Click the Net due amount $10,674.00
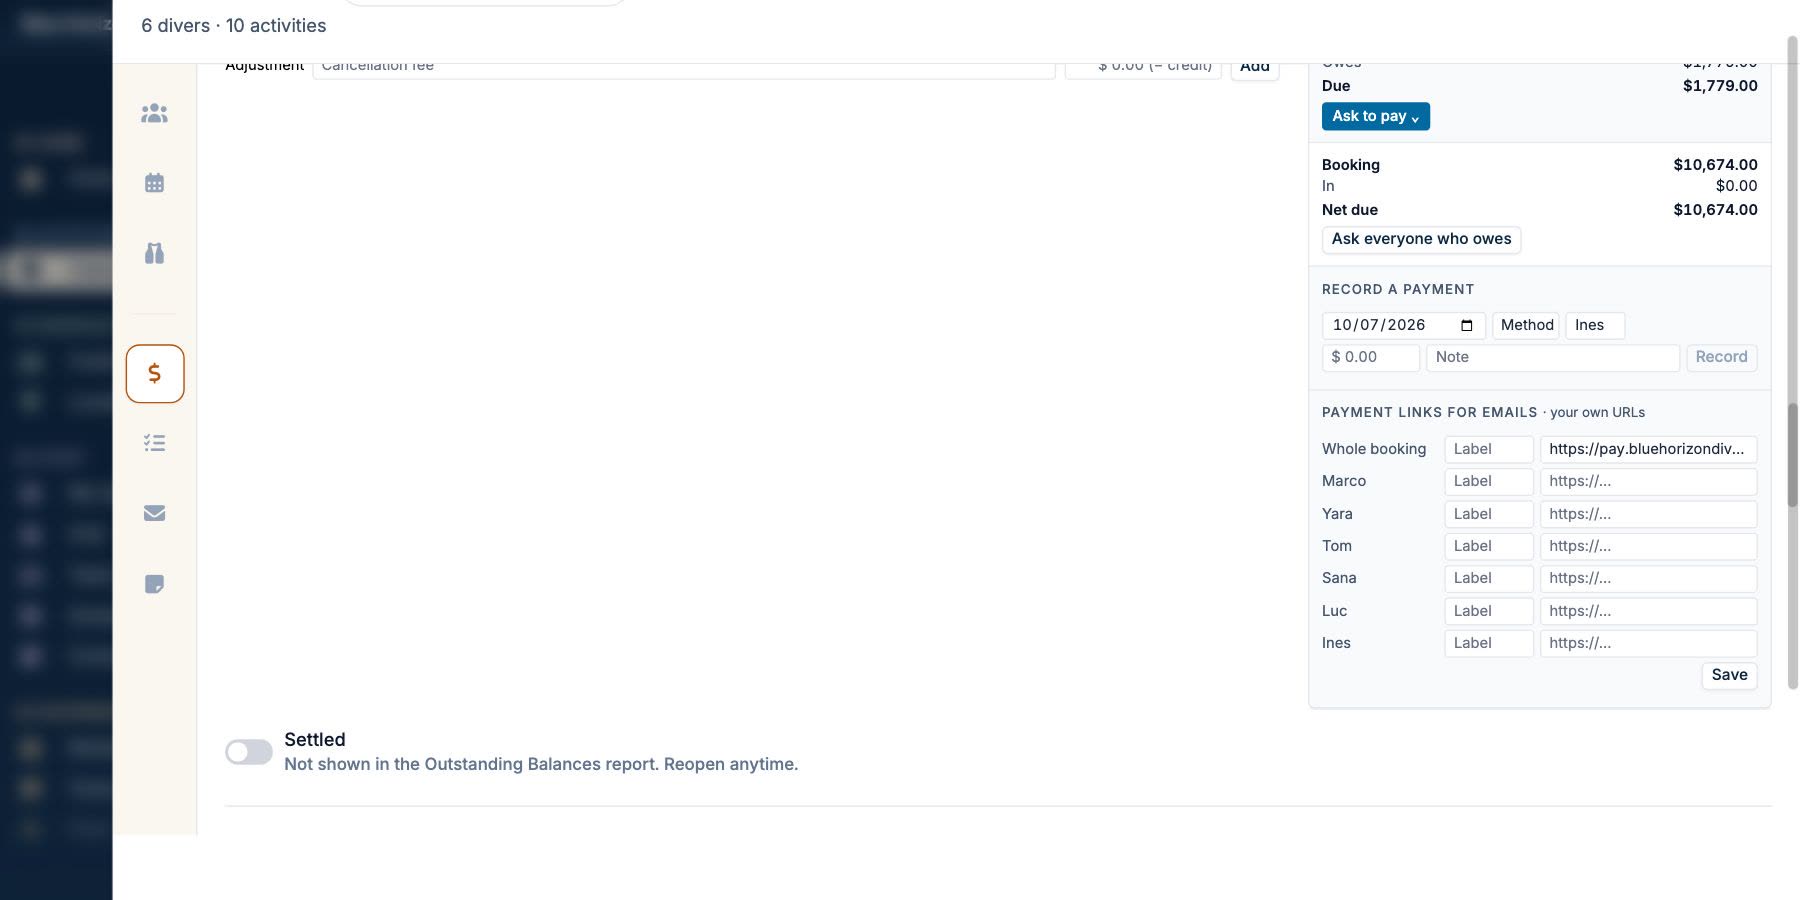 (x=1715, y=210)
